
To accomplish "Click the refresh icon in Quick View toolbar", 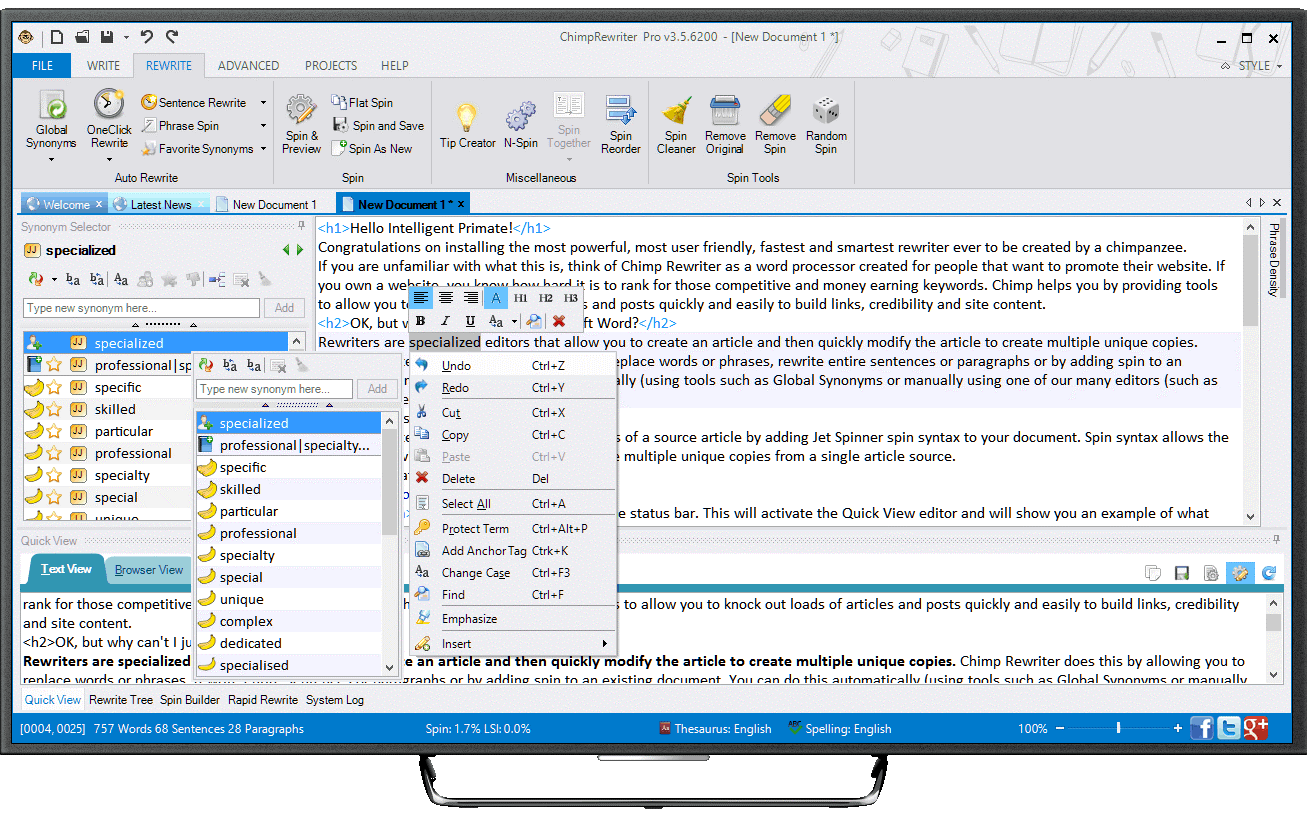I will tap(1270, 573).
